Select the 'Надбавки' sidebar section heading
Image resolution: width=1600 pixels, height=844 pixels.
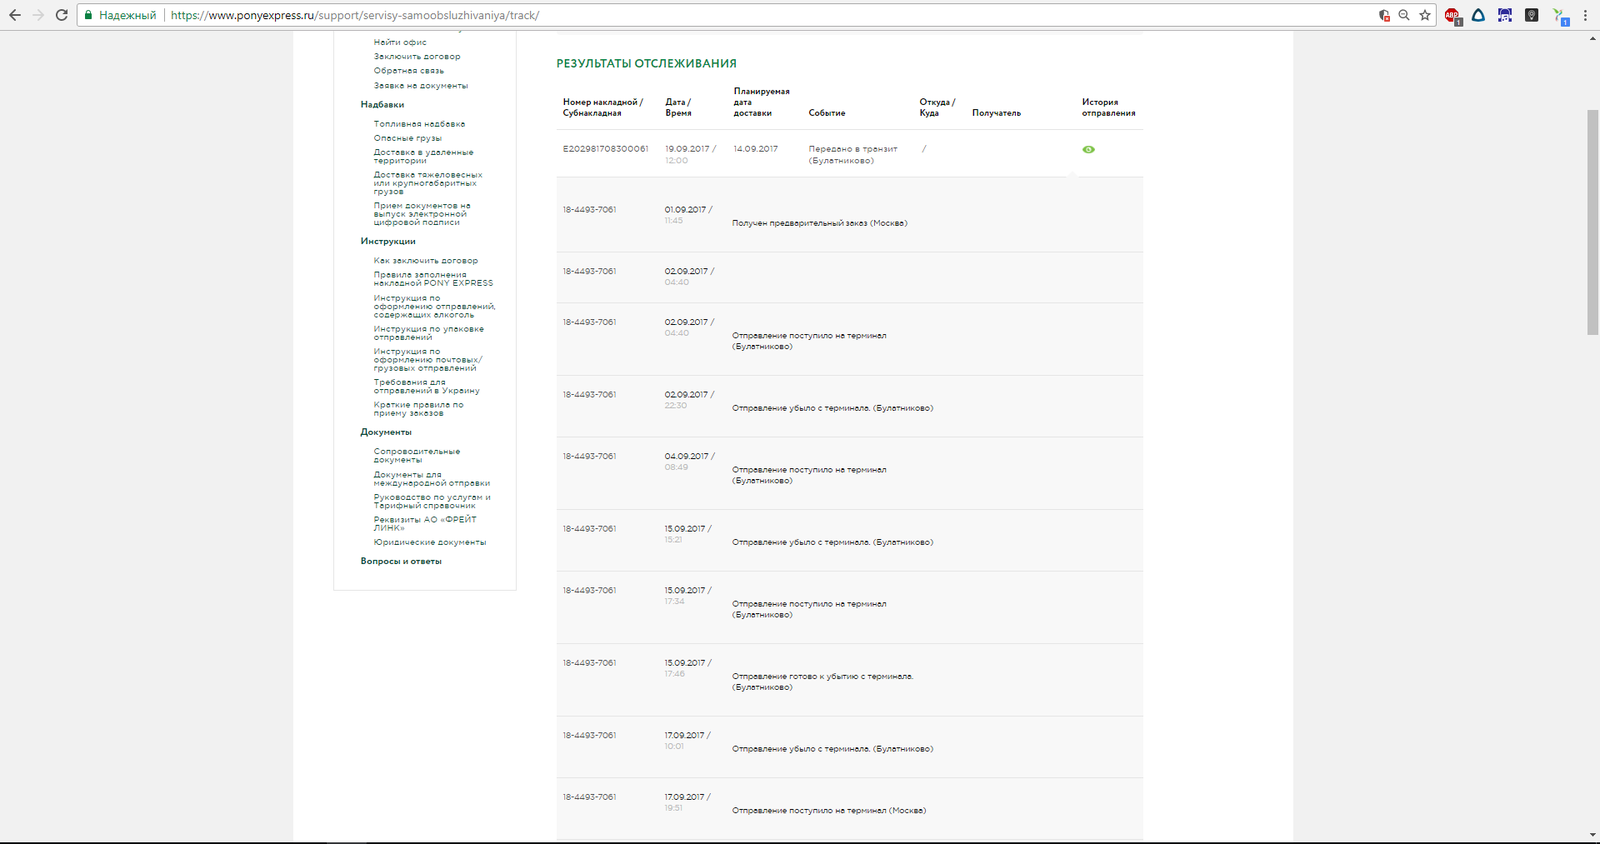[382, 104]
